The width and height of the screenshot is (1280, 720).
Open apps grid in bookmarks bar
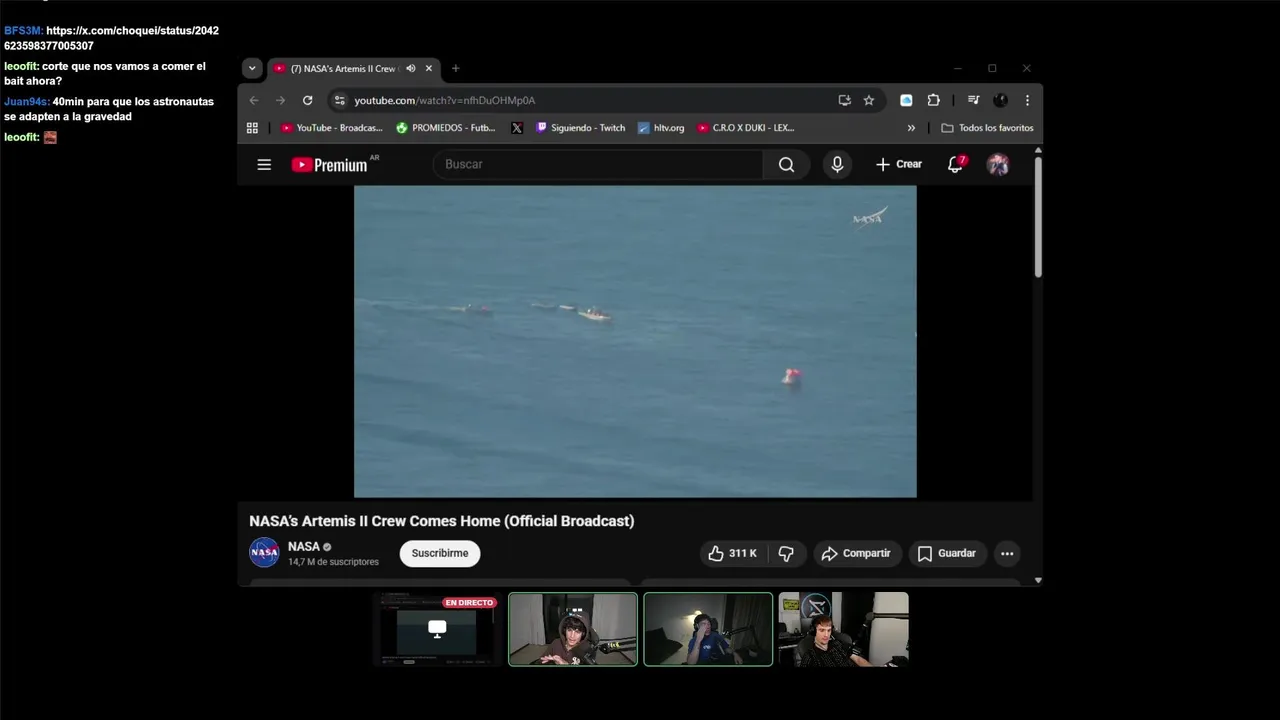[x=252, y=128]
